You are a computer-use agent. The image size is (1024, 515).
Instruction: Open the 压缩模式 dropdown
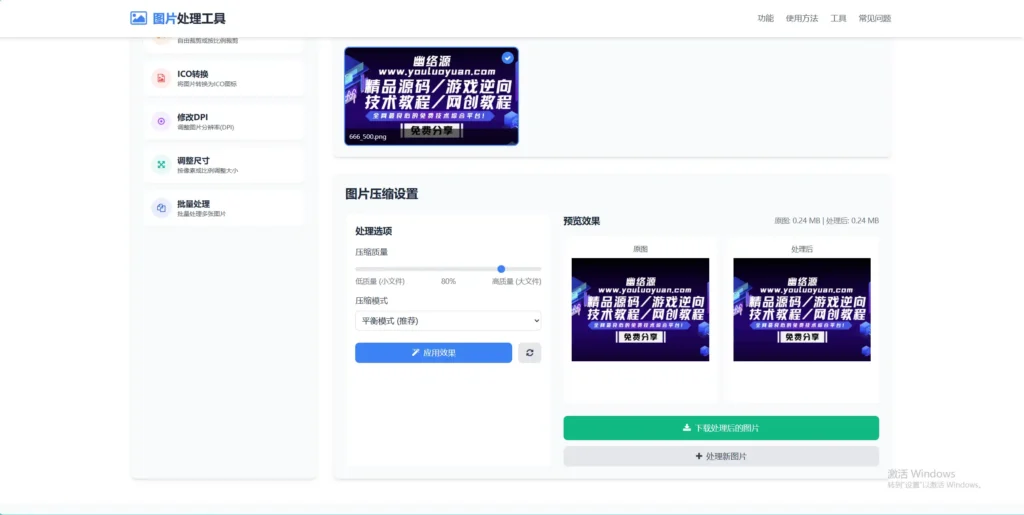[448, 320]
